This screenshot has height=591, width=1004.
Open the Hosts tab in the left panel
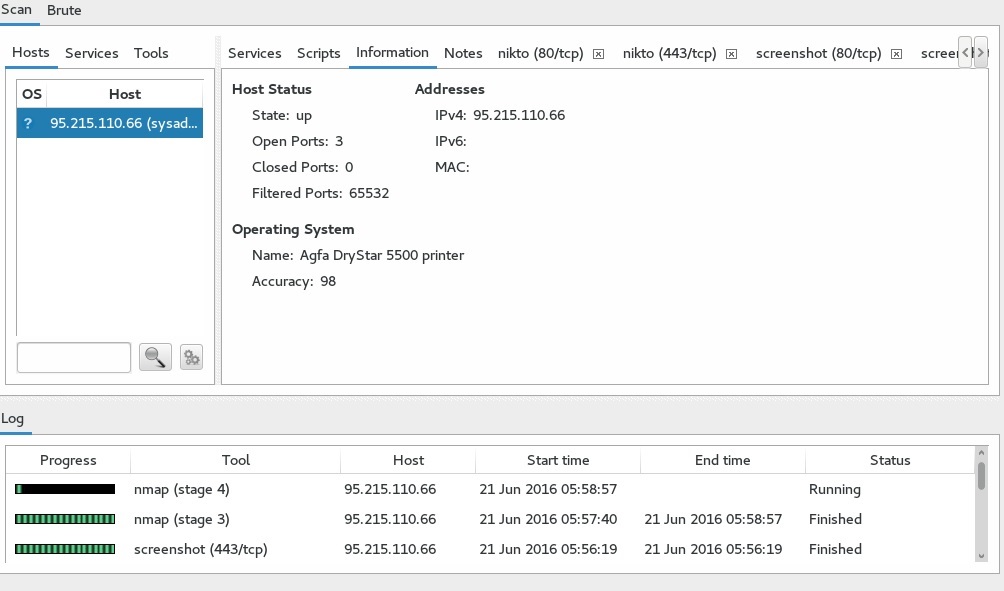31,53
